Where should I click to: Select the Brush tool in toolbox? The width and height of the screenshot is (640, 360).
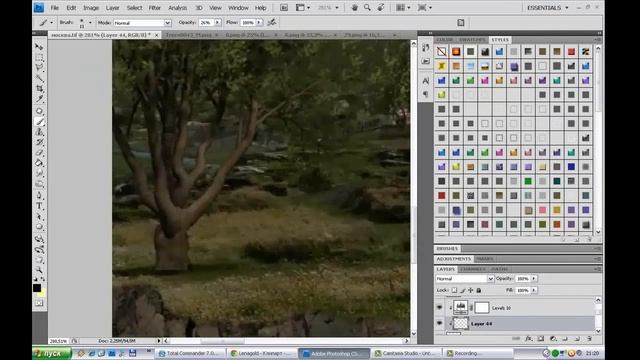tap(39, 122)
